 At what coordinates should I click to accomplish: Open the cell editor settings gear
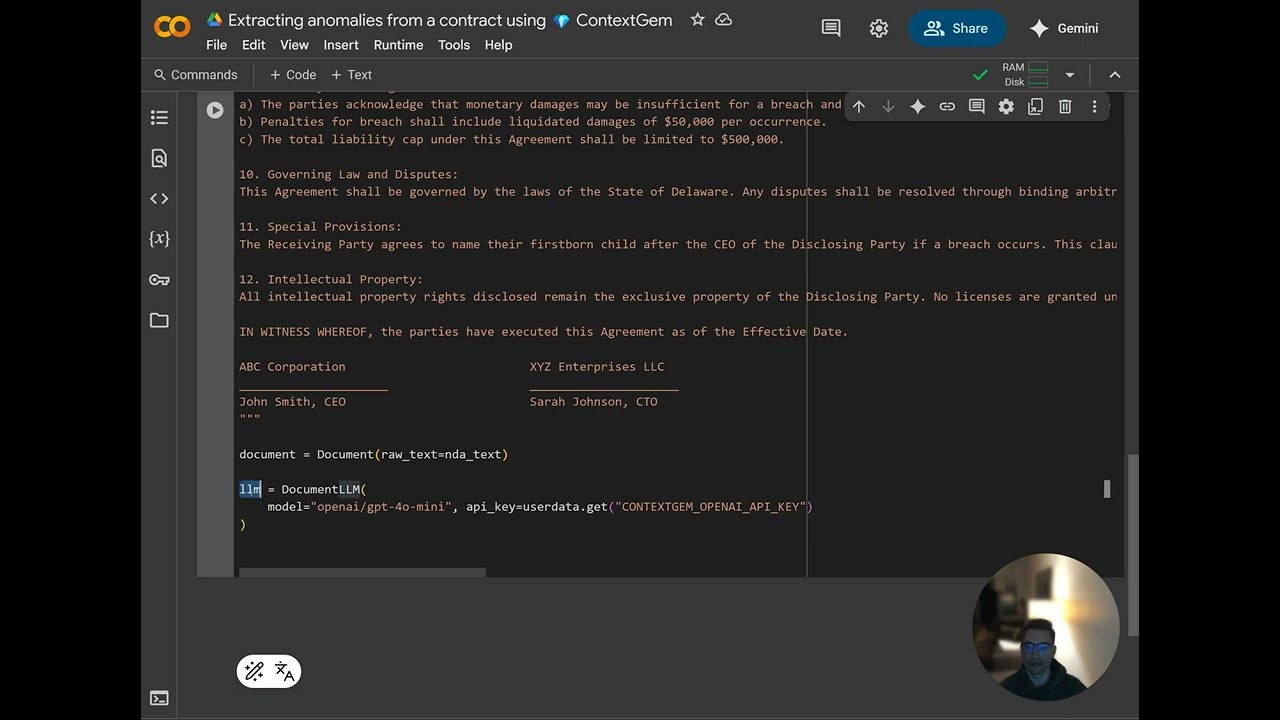[1006, 106]
